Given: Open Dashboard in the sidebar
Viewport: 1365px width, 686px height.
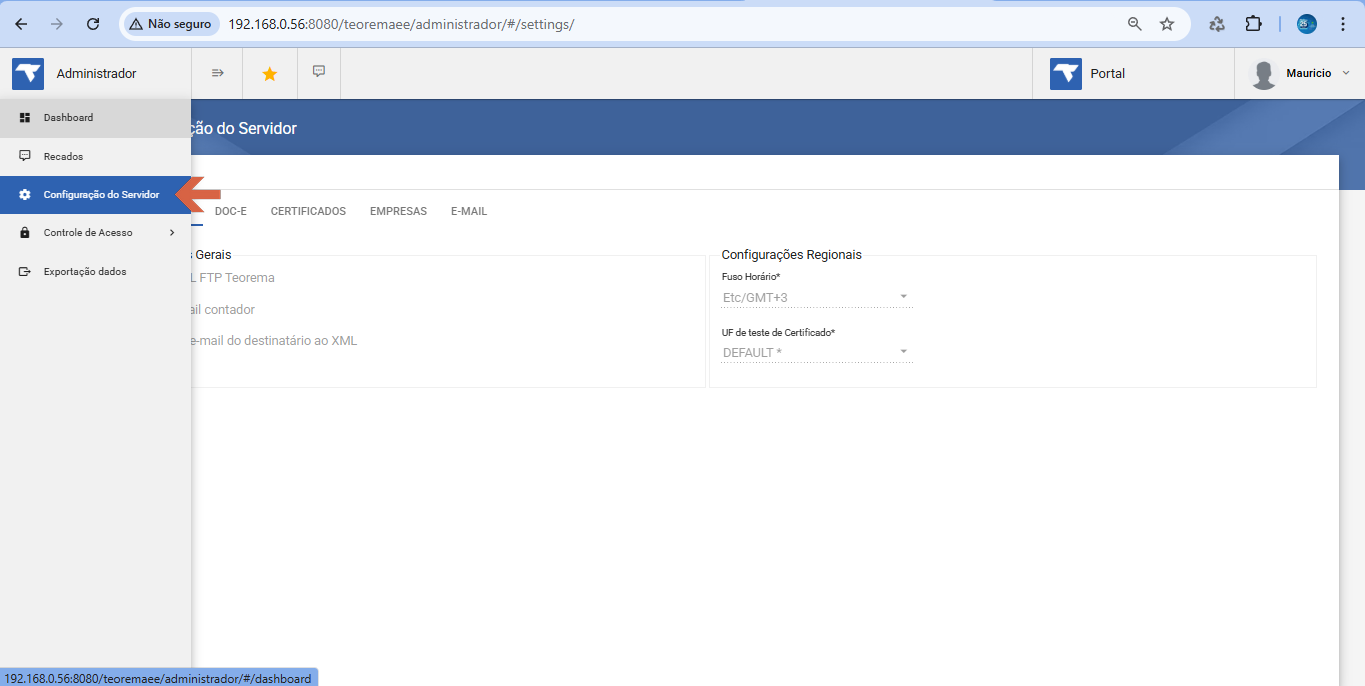Looking at the screenshot, I should pos(95,118).
